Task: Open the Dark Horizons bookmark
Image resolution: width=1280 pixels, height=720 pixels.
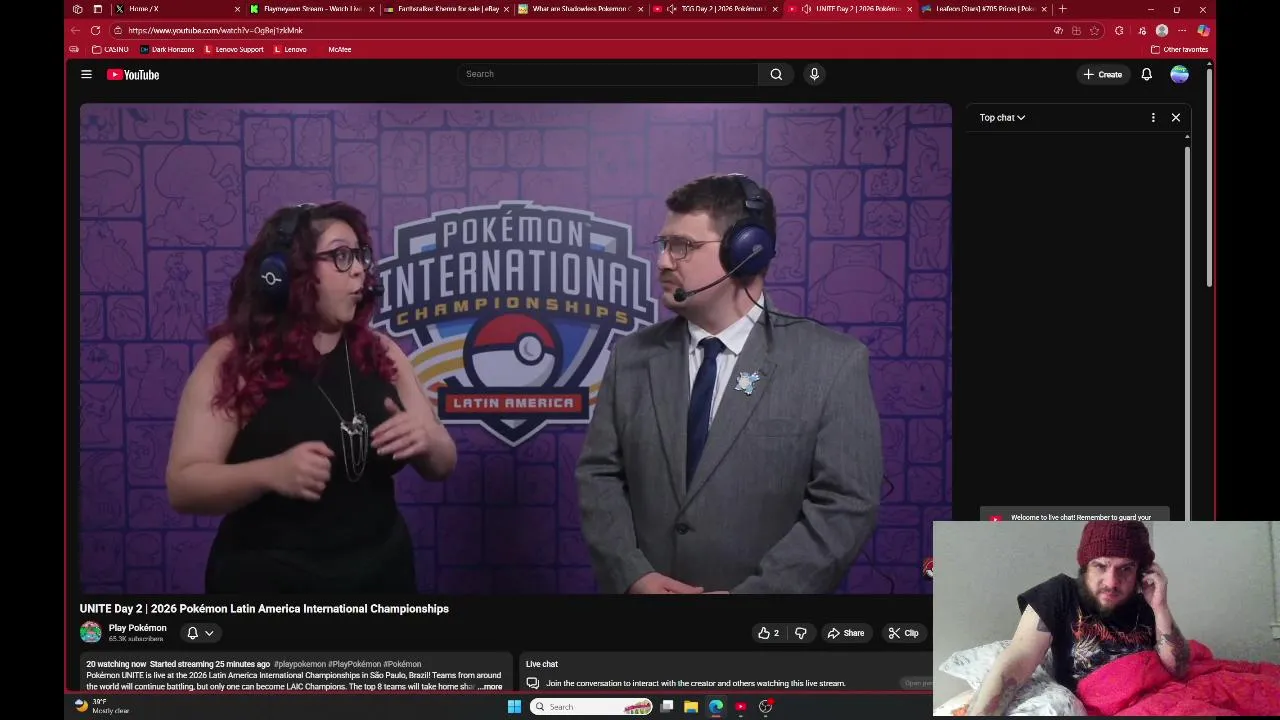Action: (168, 49)
